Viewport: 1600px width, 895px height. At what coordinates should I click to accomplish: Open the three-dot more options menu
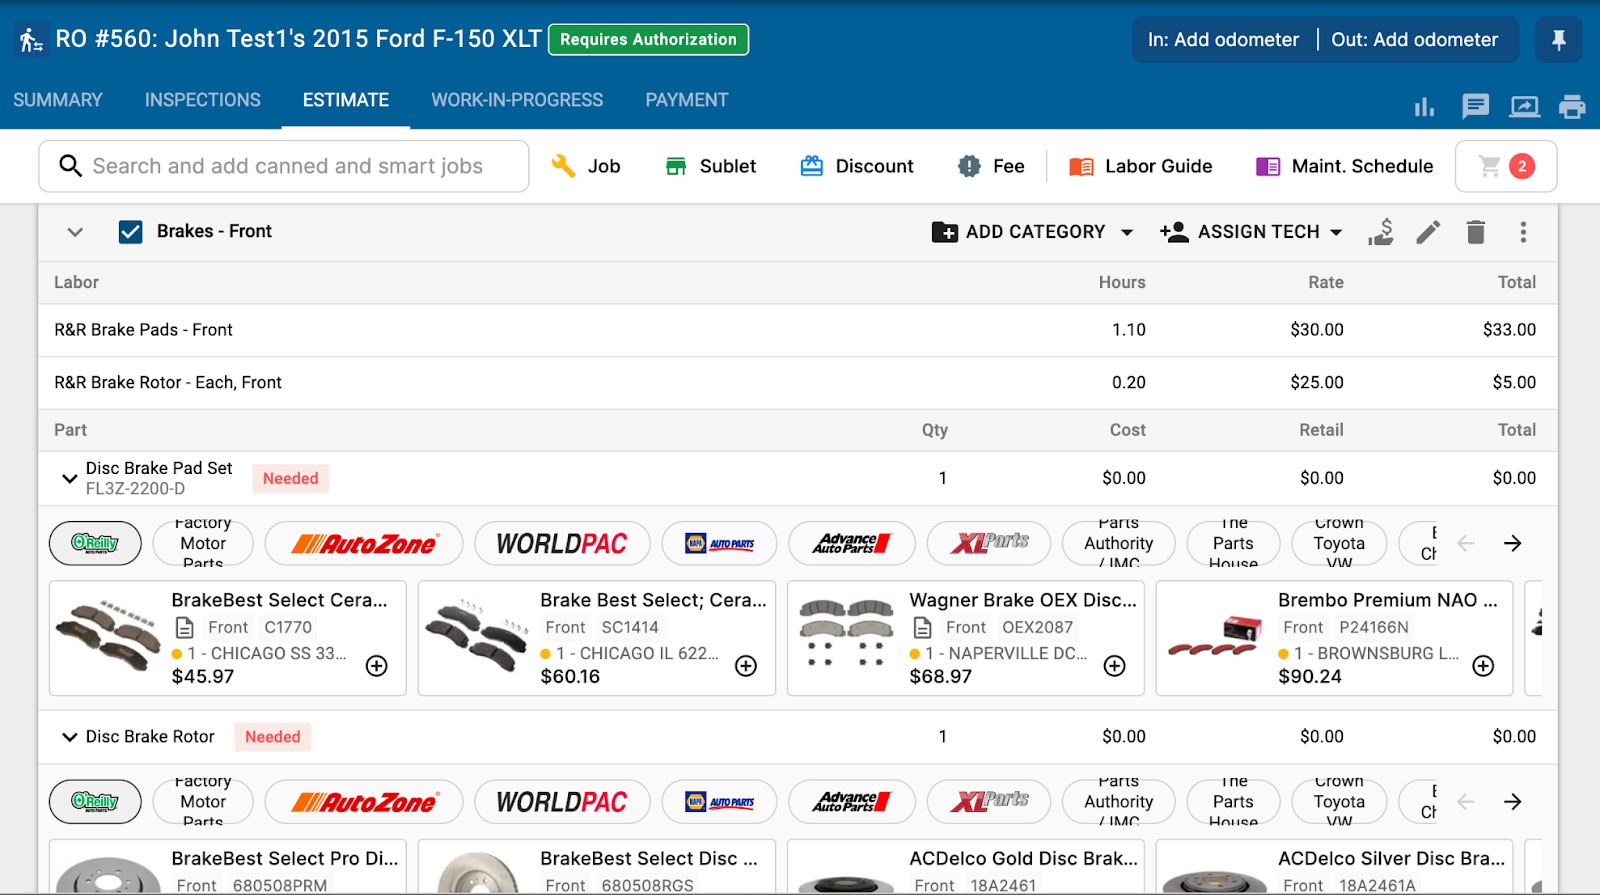pos(1523,232)
